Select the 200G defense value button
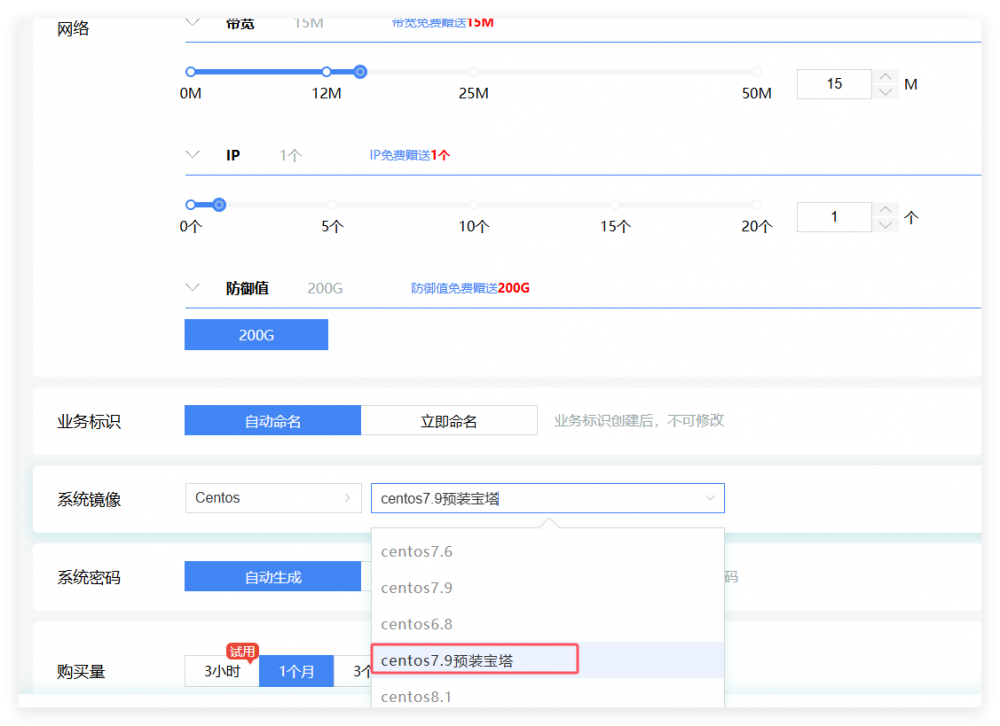Viewport: 1000px width, 726px height. click(256, 335)
